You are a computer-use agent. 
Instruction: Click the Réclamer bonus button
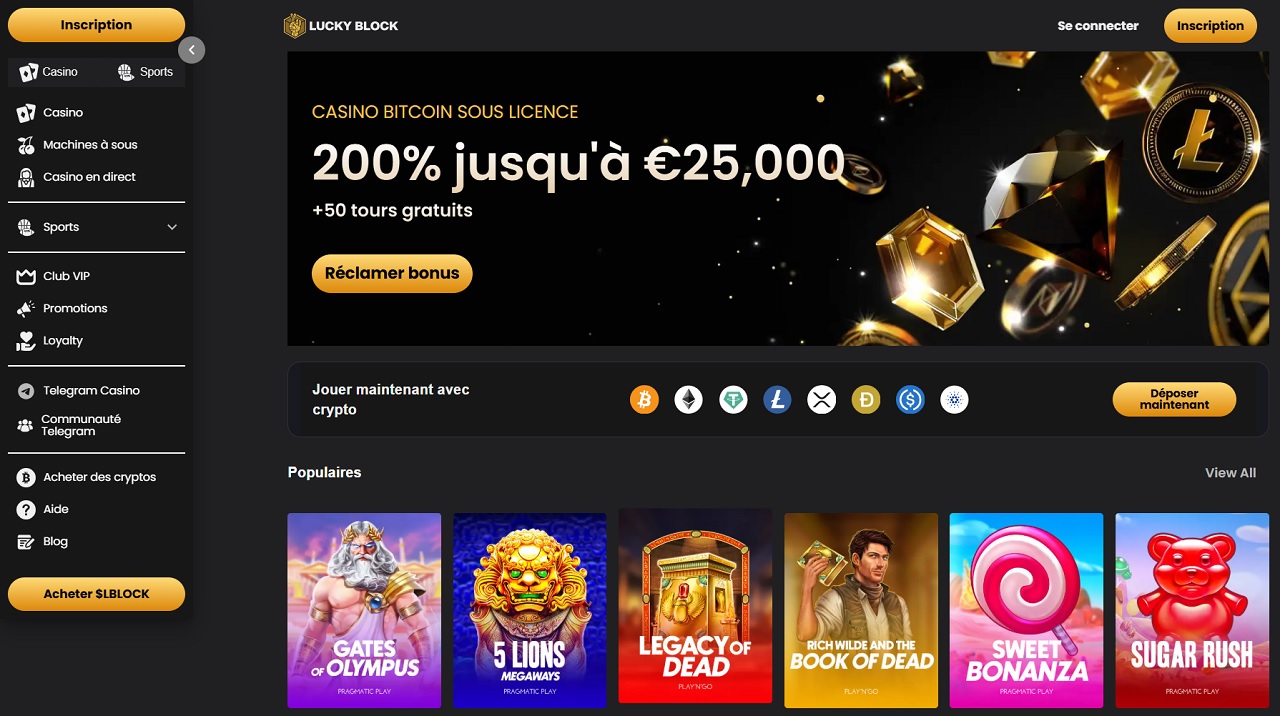tap(392, 273)
